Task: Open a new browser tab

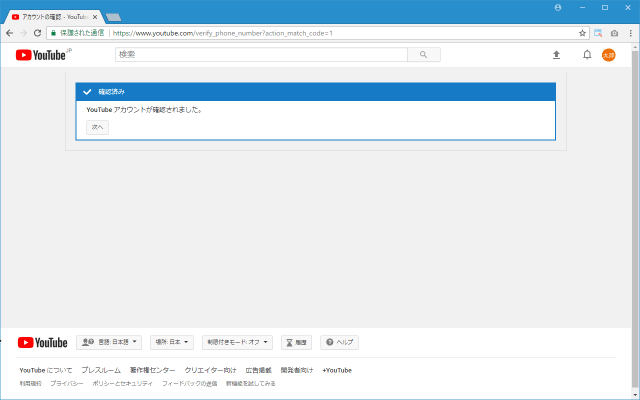Action: point(113,17)
